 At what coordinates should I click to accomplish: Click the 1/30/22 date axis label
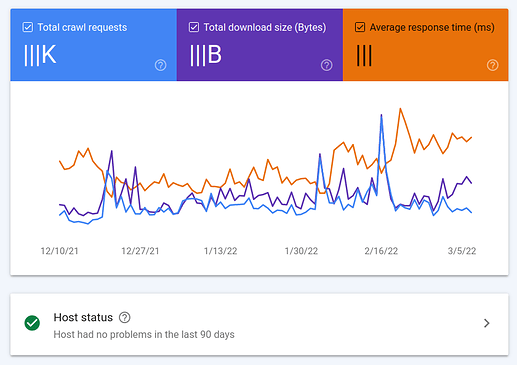pyautogui.click(x=301, y=251)
